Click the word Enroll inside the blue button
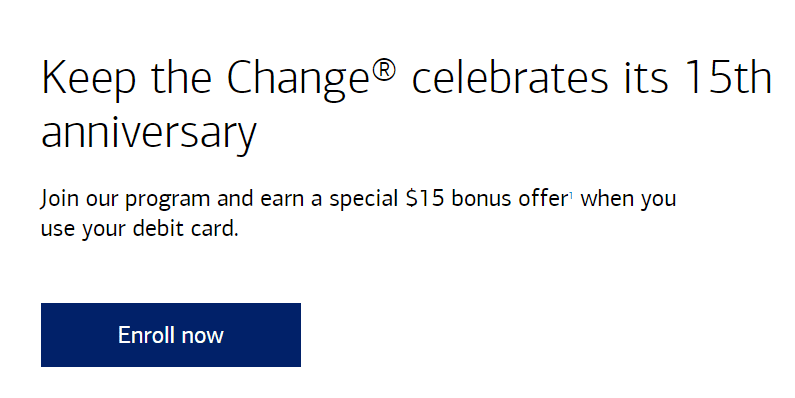The image size is (795, 398). point(146,335)
